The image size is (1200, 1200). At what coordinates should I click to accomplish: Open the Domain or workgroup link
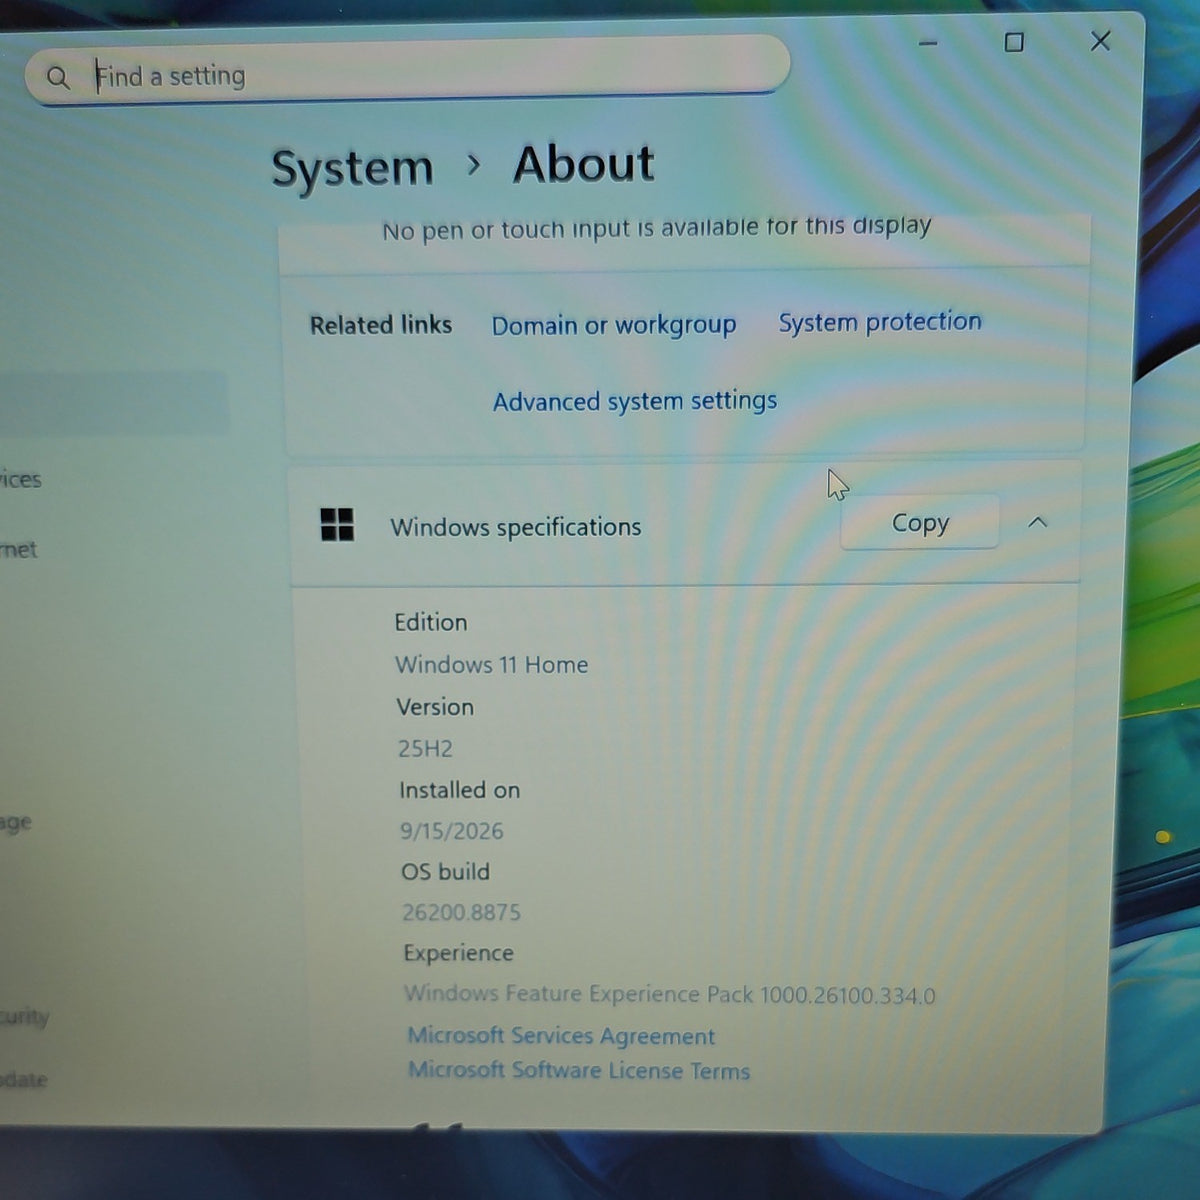coord(614,325)
